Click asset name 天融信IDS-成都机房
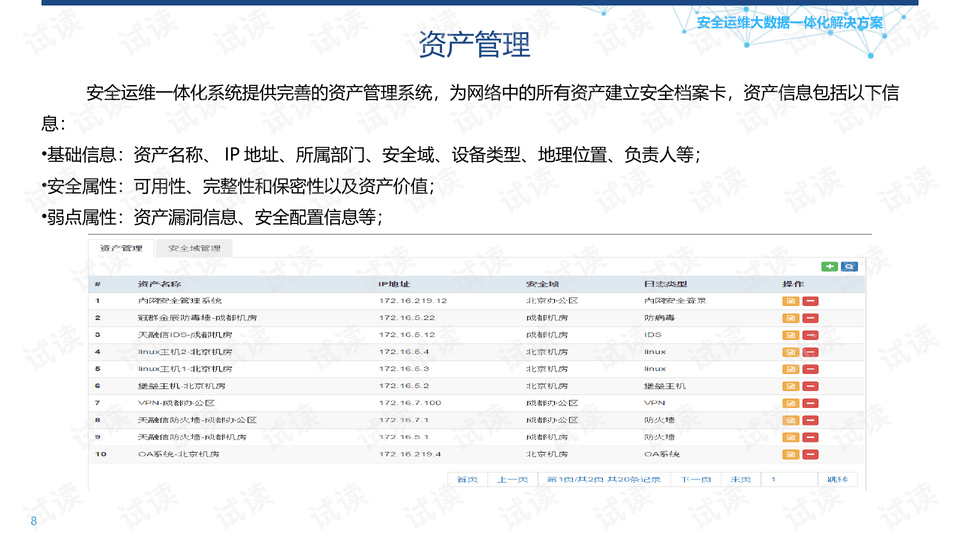Image resolution: width=960 pixels, height=540 pixels. [x=185, y=335]
